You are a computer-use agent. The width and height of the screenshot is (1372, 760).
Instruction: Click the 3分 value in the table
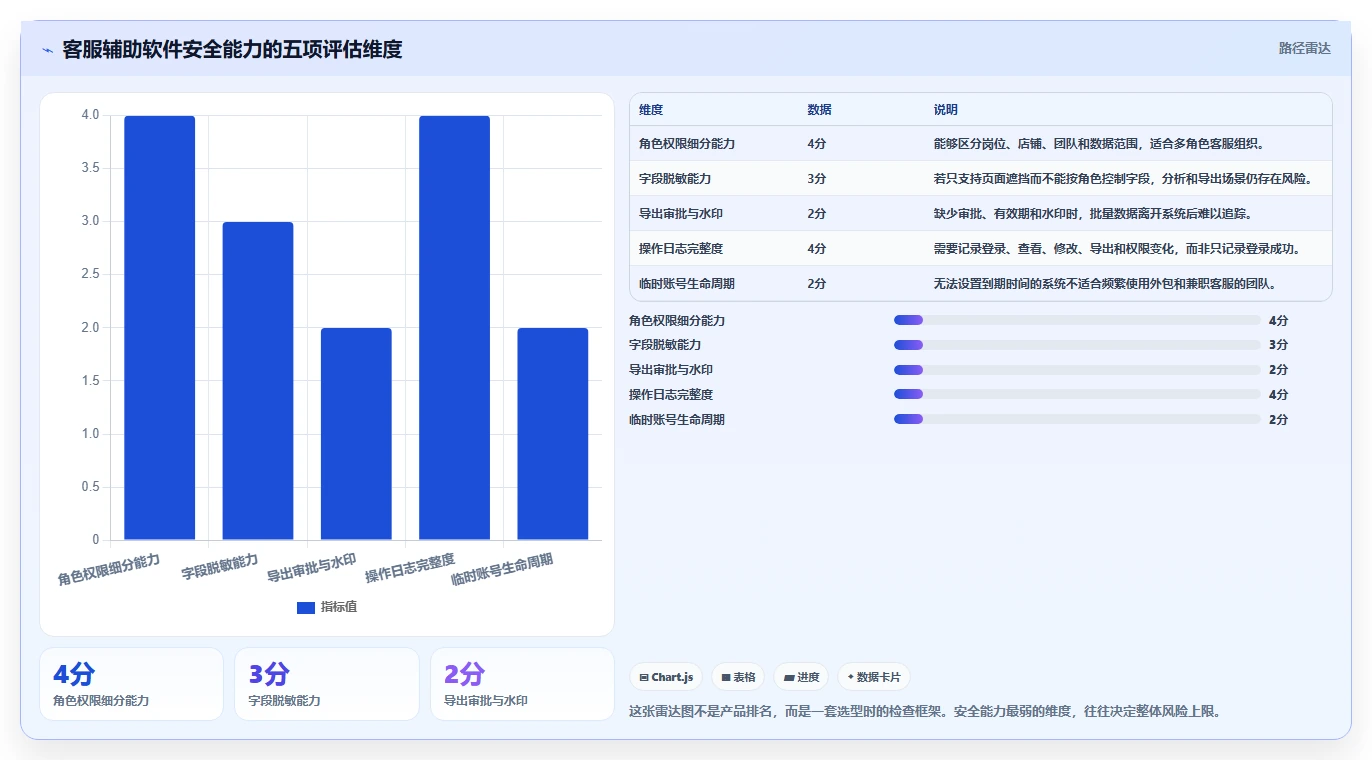[x=817, y=179]
